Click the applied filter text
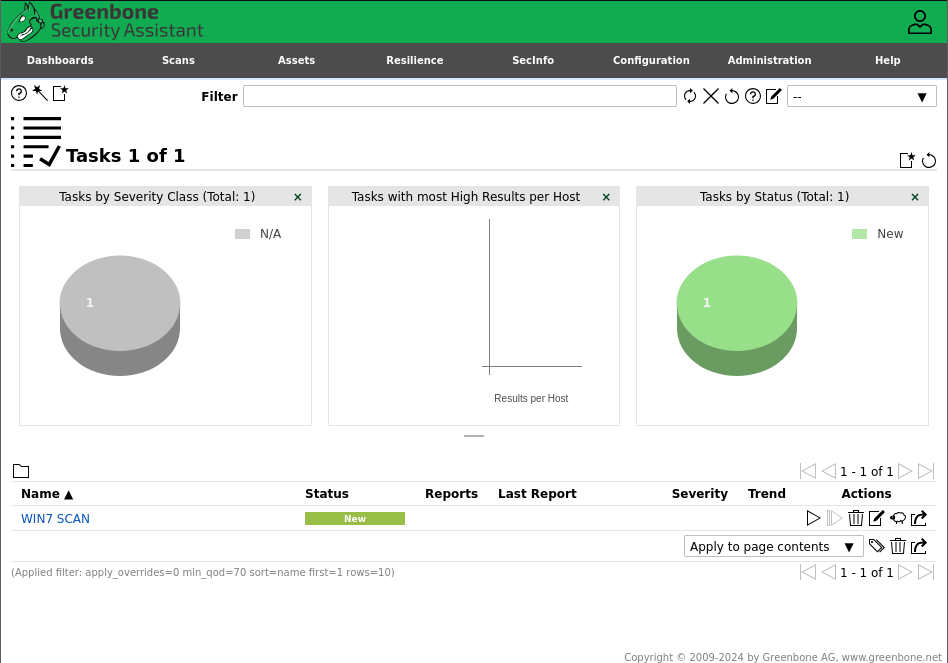Image resolution: width=948 pixels, height=663 pixels. coord(203,572)
